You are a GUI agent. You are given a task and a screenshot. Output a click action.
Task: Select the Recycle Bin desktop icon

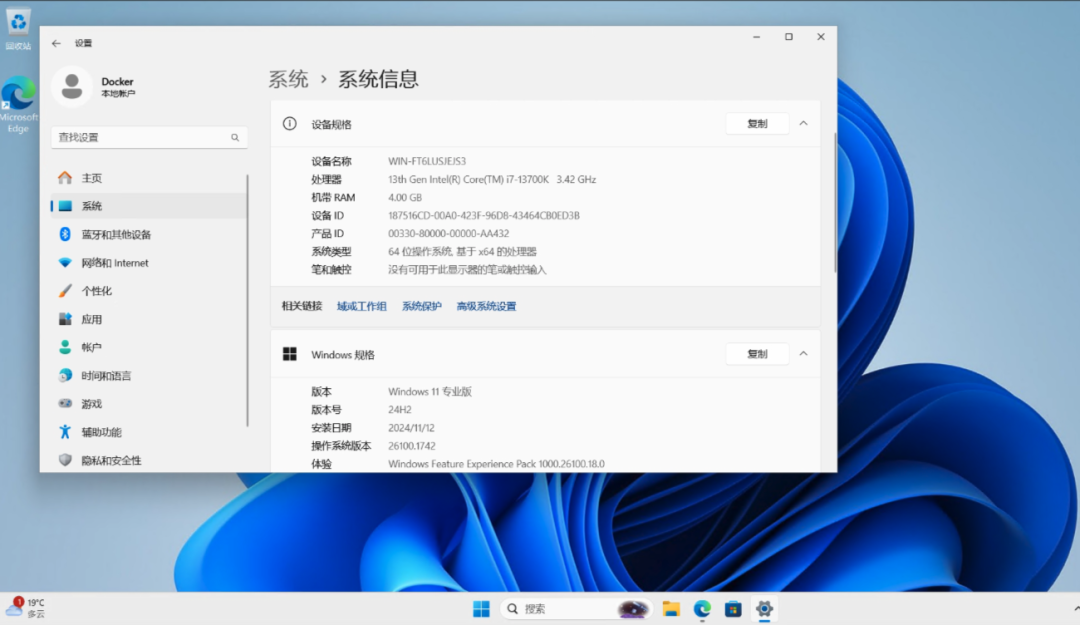pos(18,29)
